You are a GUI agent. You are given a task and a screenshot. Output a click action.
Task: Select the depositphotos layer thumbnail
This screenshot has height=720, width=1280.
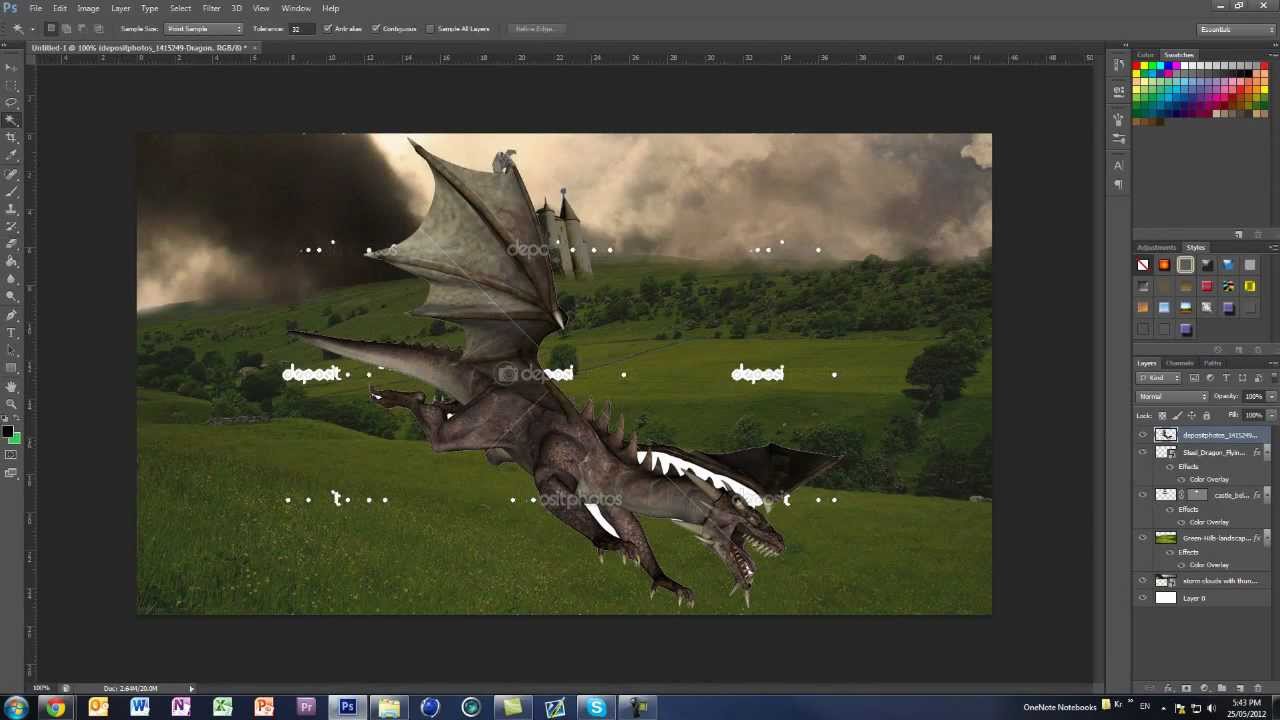coord(1166,435)
